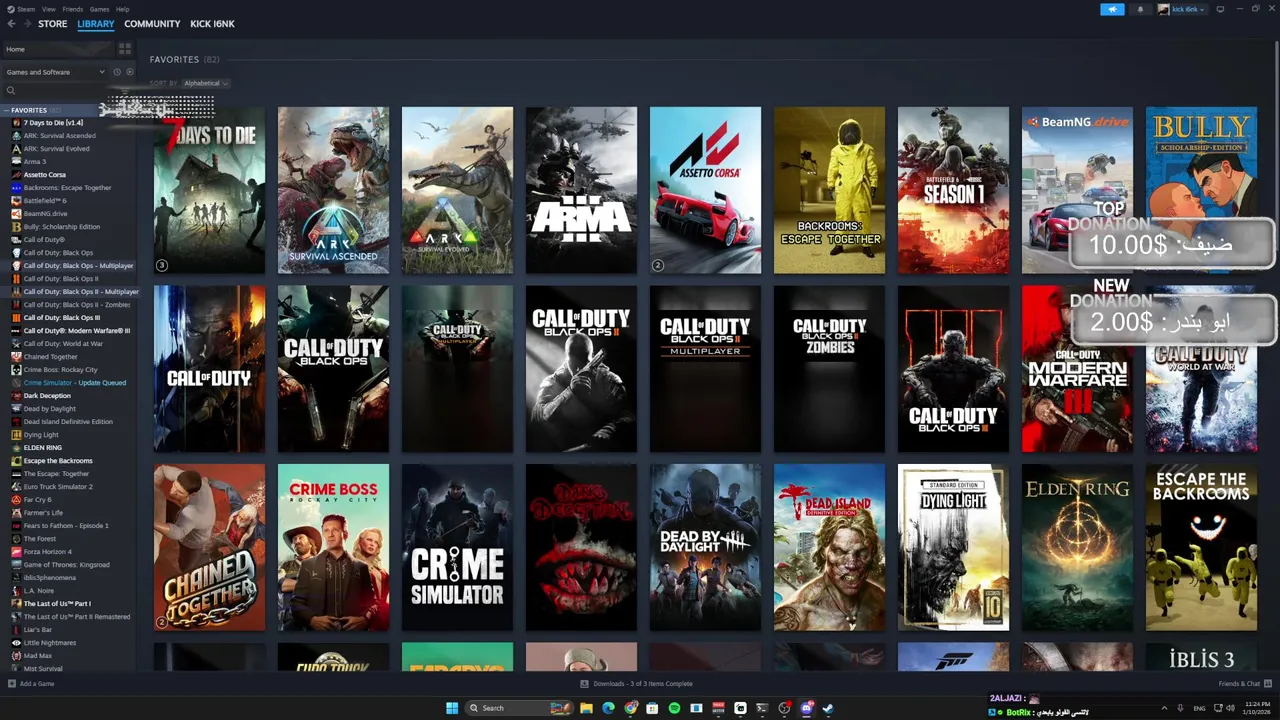1280x720 pixels.
Task: Open the Friends menu
Action: [73, 9]
